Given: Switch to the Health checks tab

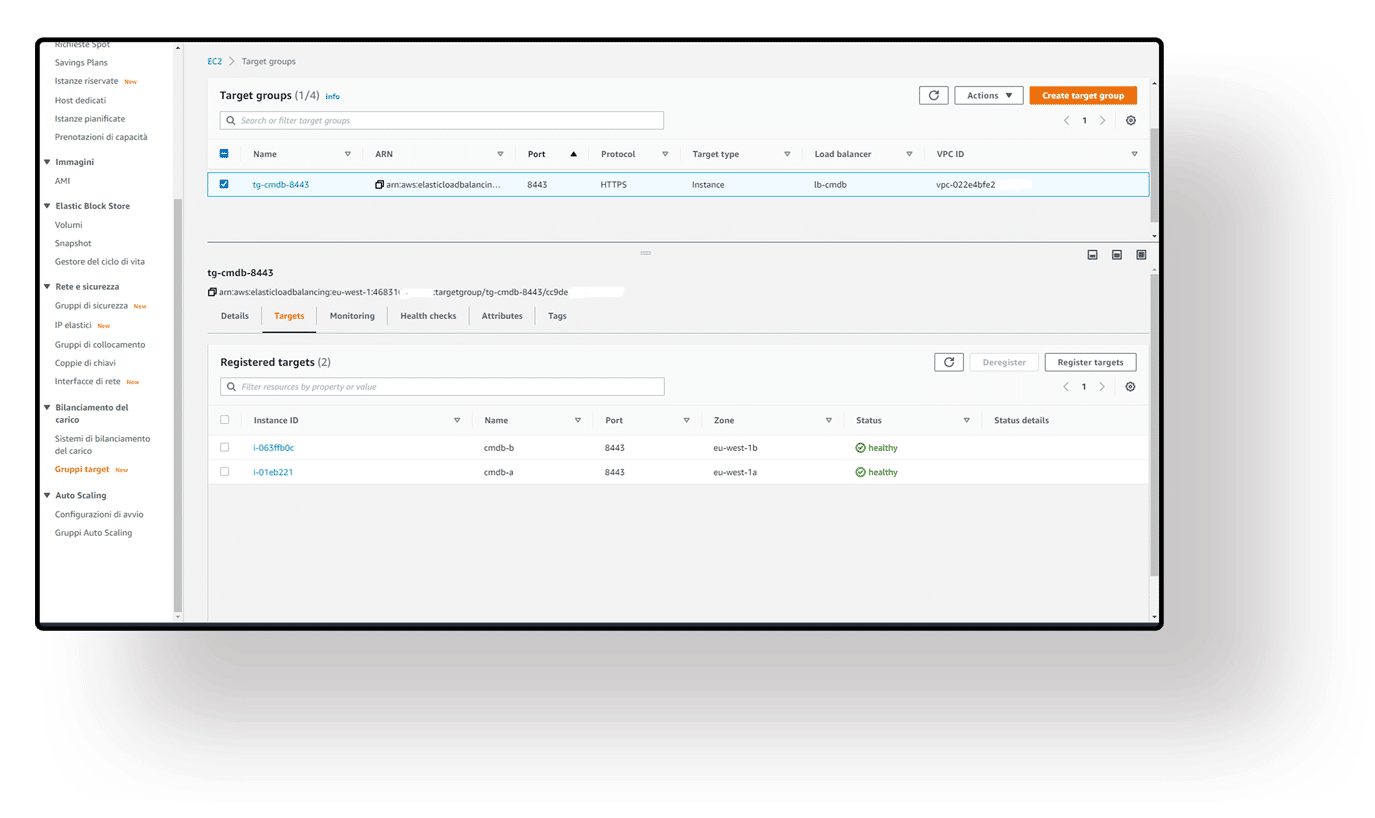Looking at the screenshot, I should point(428,316).
